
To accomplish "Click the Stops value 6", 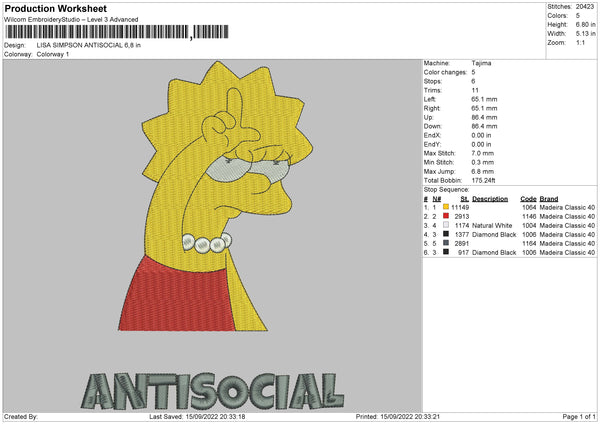I will (x=473, y=81).
